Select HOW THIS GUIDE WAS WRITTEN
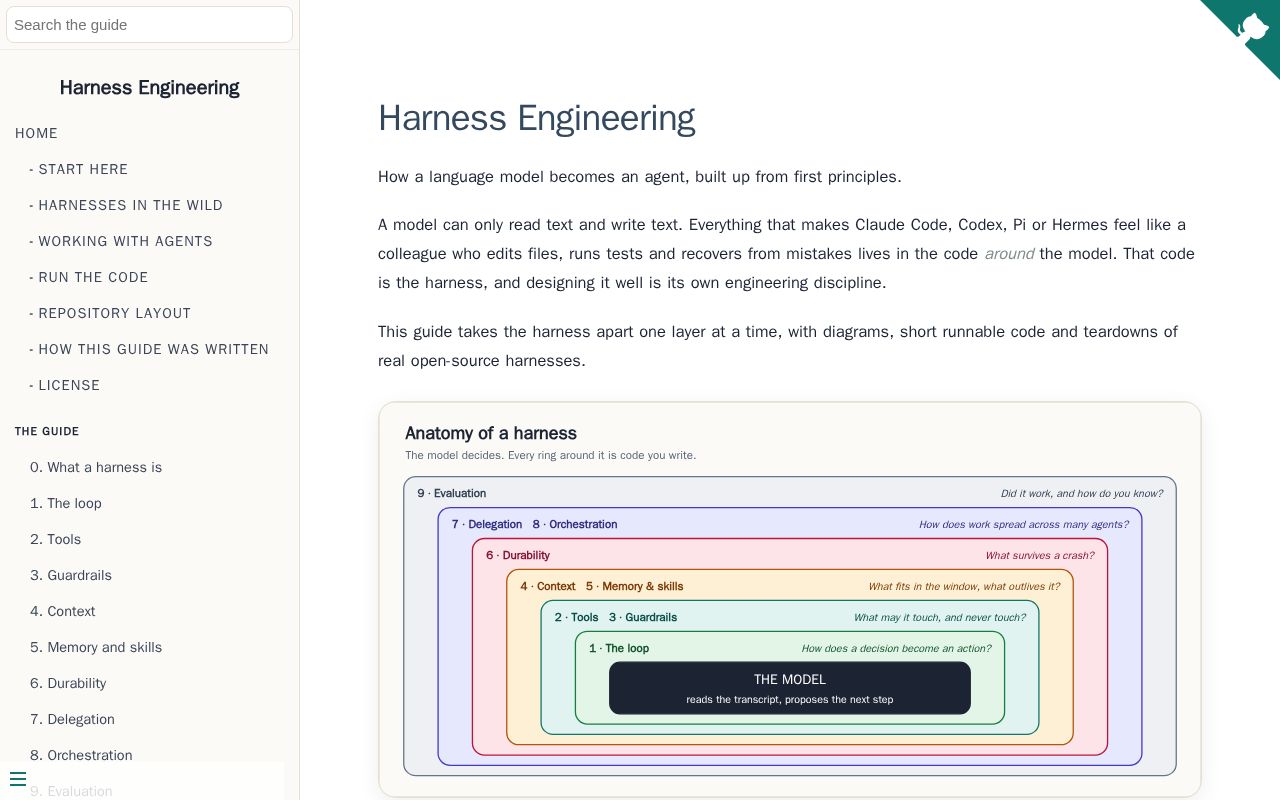The image size is (1280, 800). click(x=153, y=349)
